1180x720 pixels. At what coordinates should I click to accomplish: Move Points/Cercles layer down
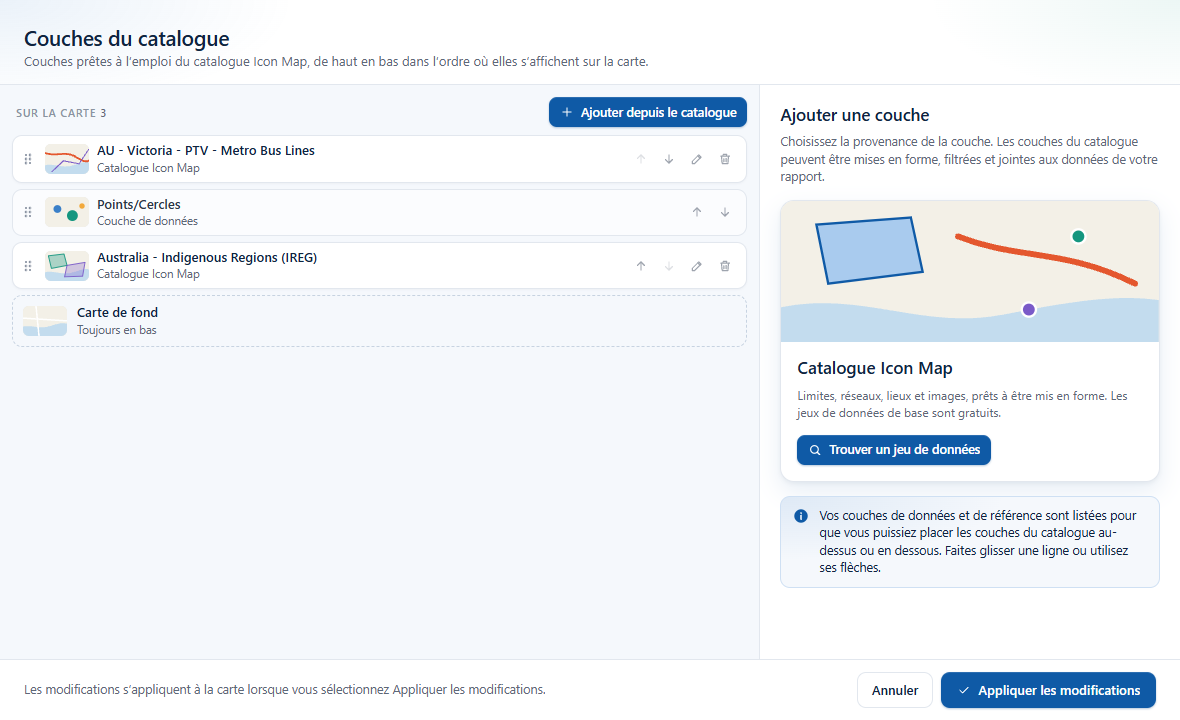pos(725,212)
